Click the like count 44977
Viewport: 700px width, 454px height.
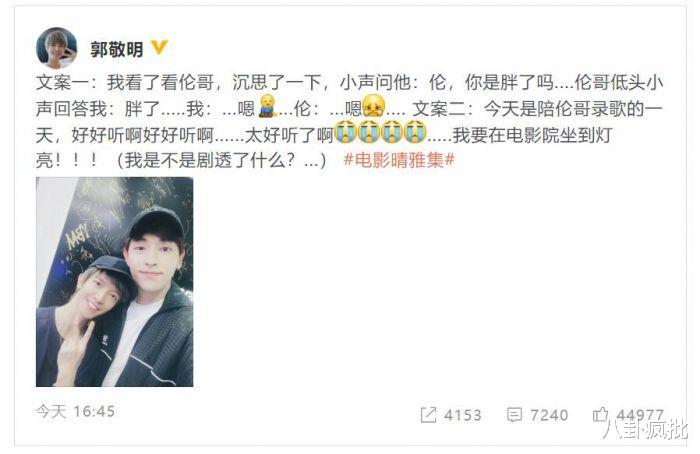point(640,415)
